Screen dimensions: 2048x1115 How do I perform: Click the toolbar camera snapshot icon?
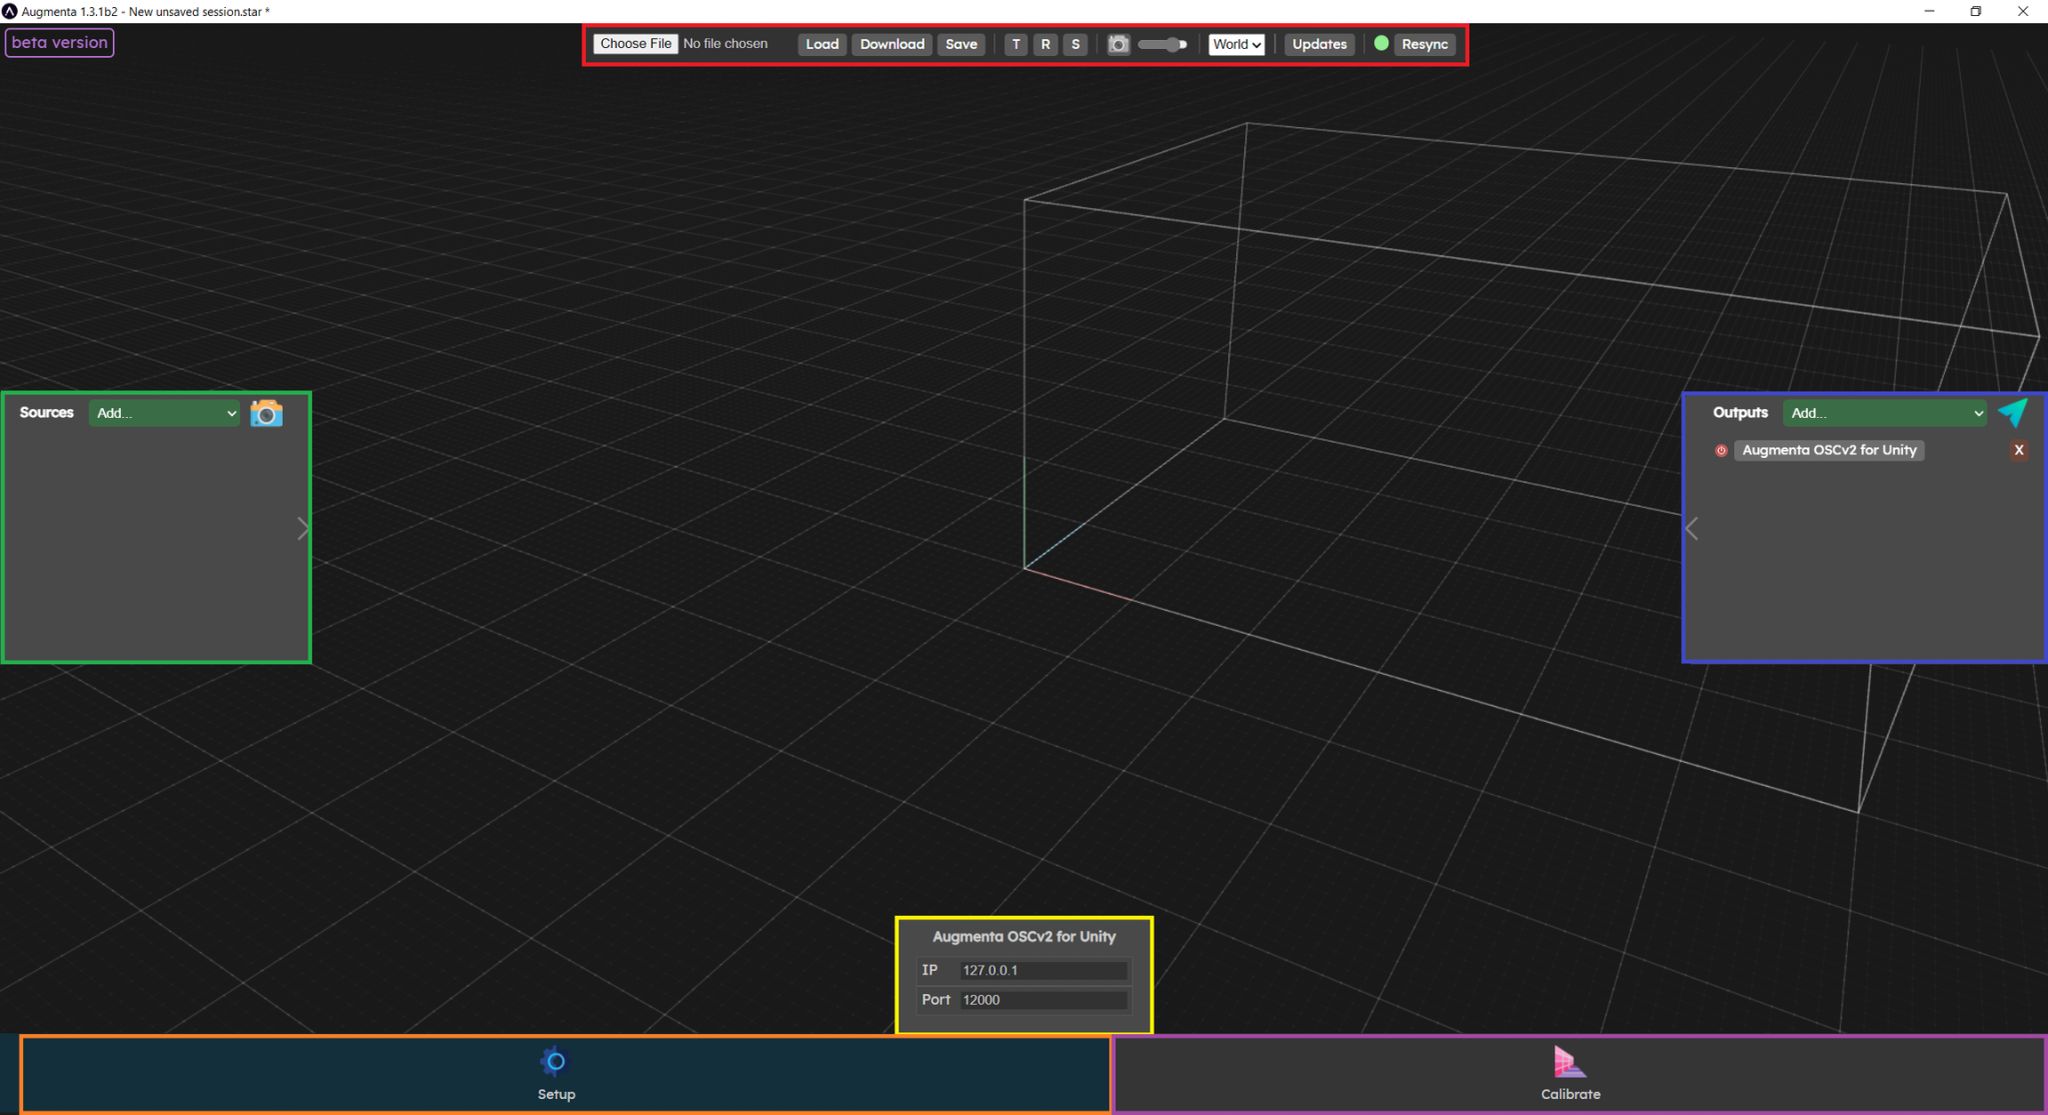click(x=1118, y=44)
